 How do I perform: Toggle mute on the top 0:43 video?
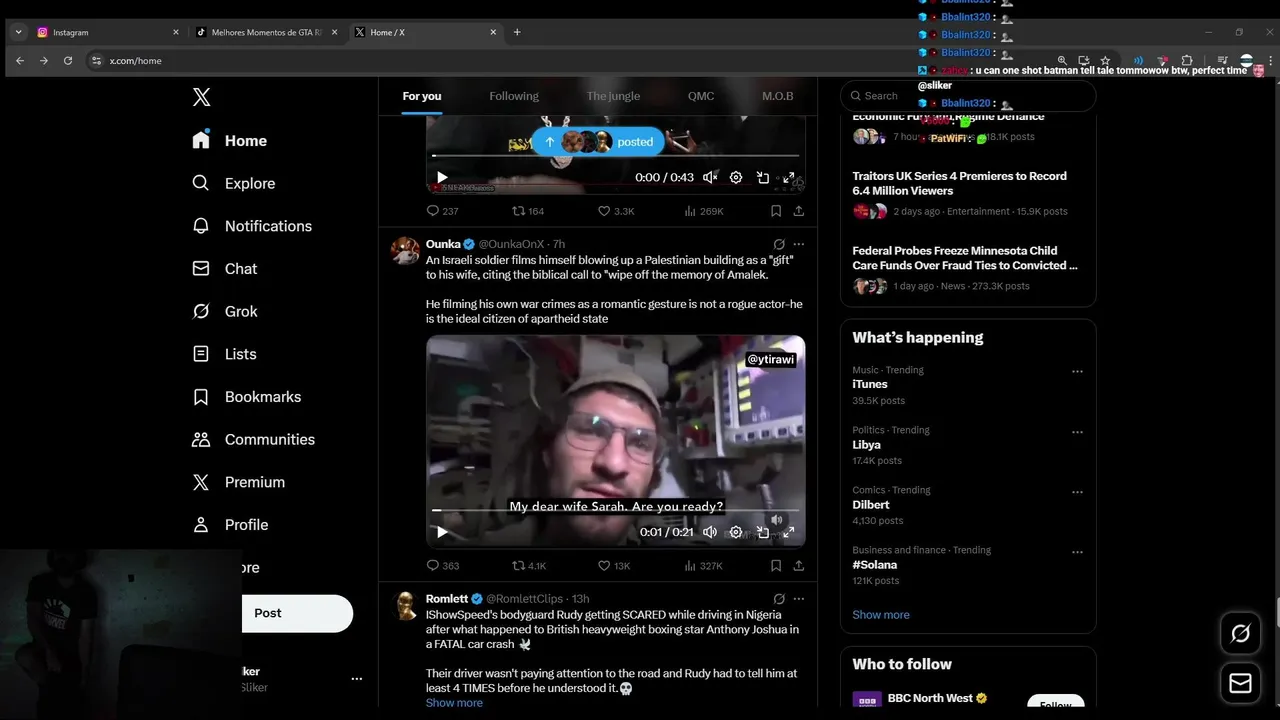(x=710, y=177)
